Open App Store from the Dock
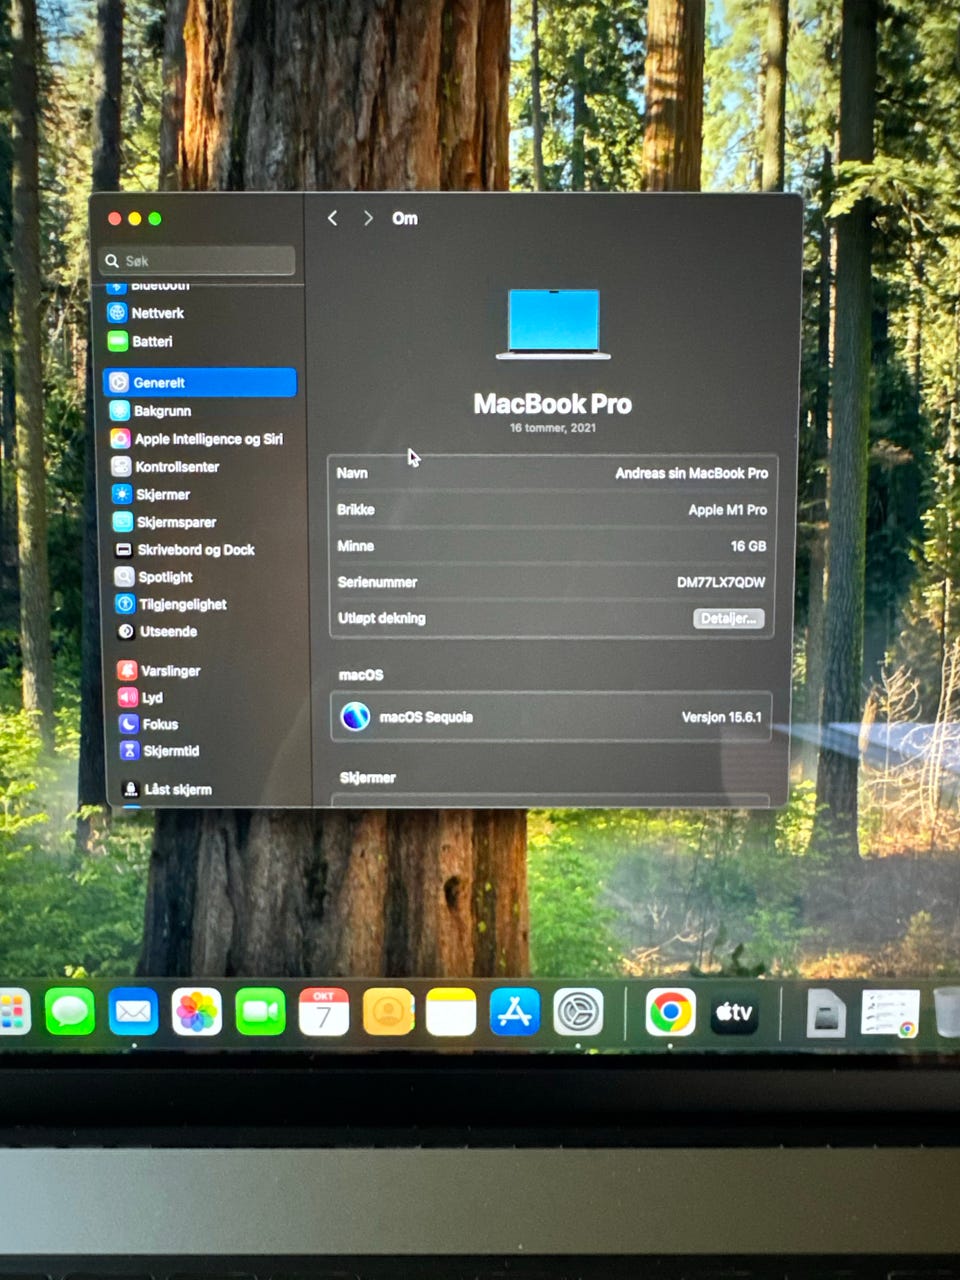 (x=515, y=1012)
